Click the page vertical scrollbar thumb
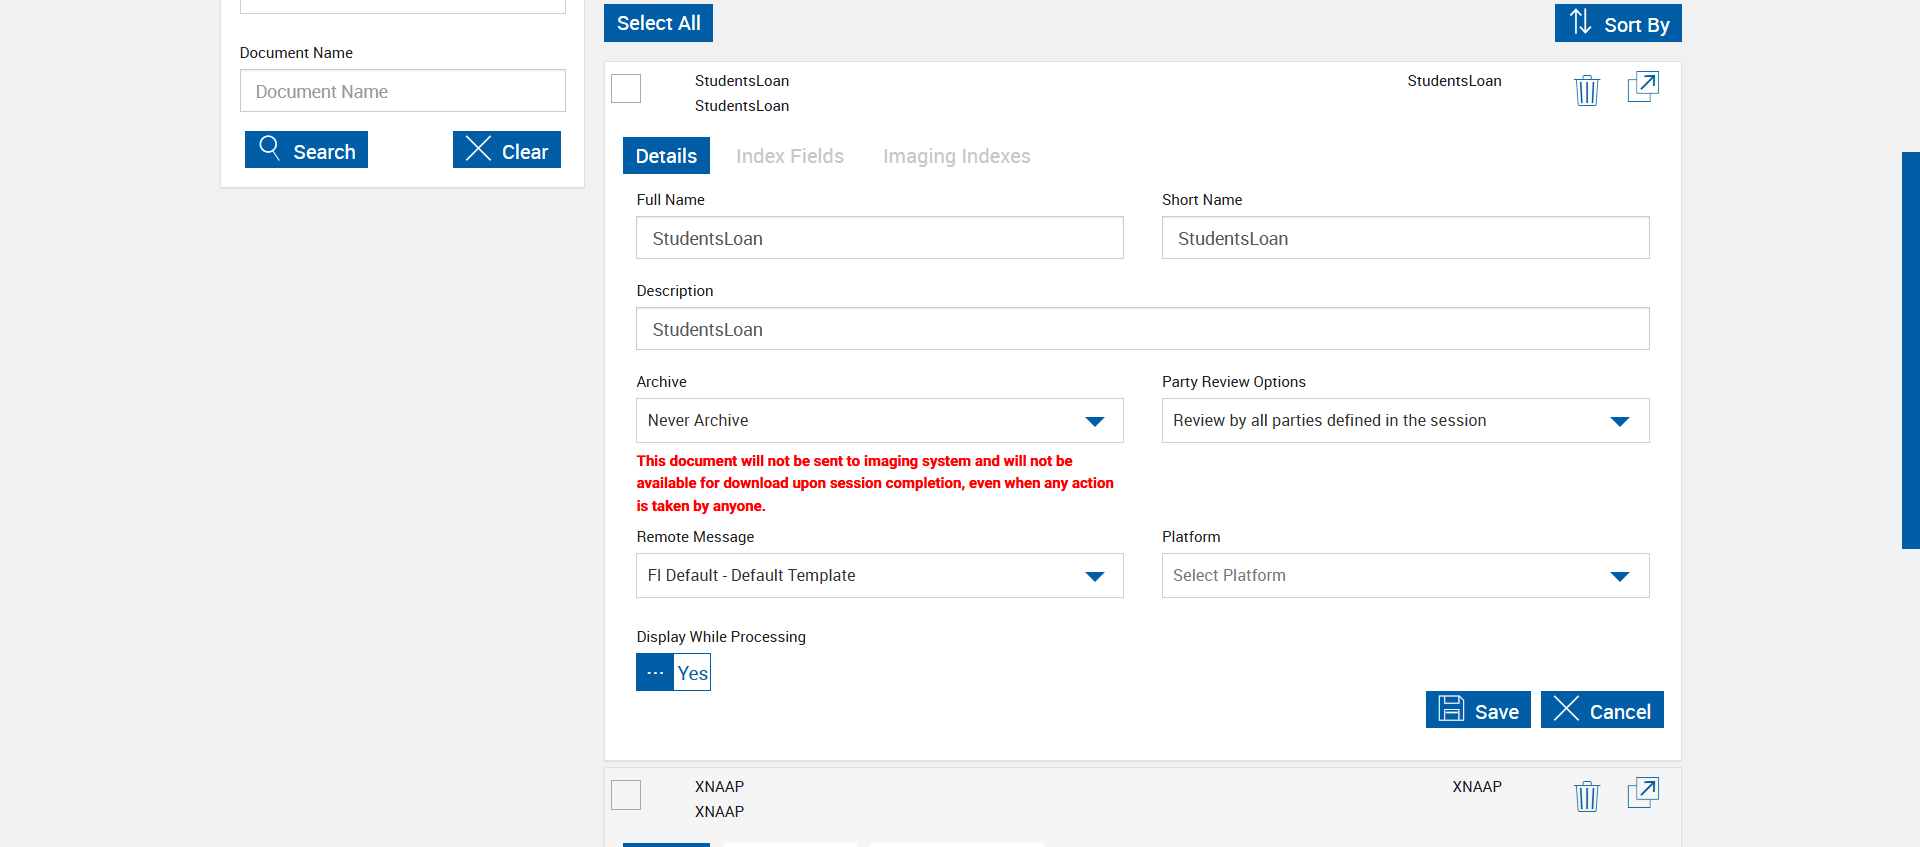1920x847 pixels. pyautogui.click(x=1910, y=350)
